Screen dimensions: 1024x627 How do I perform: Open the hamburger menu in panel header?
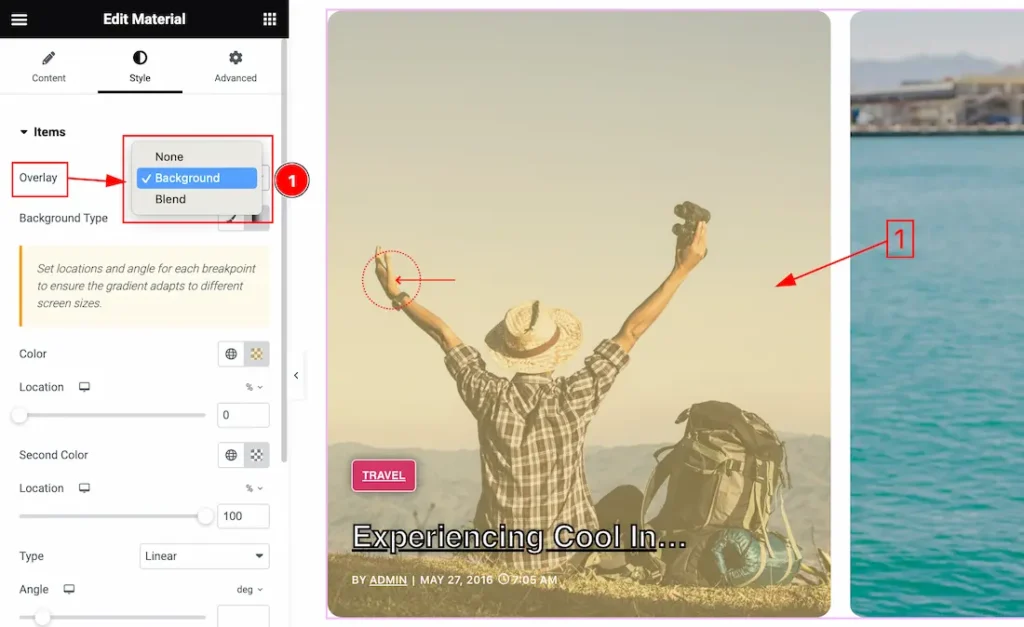(19, 19)
